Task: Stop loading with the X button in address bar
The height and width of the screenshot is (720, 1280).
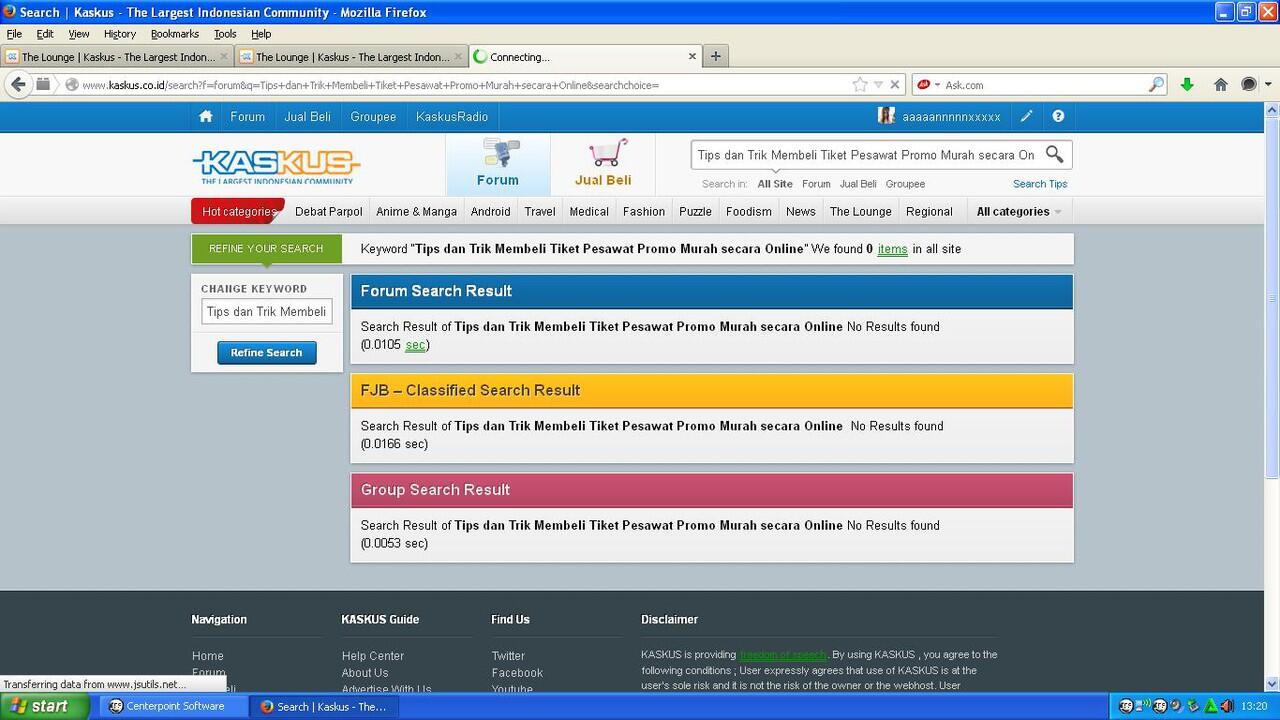Action: coord(895,85)
